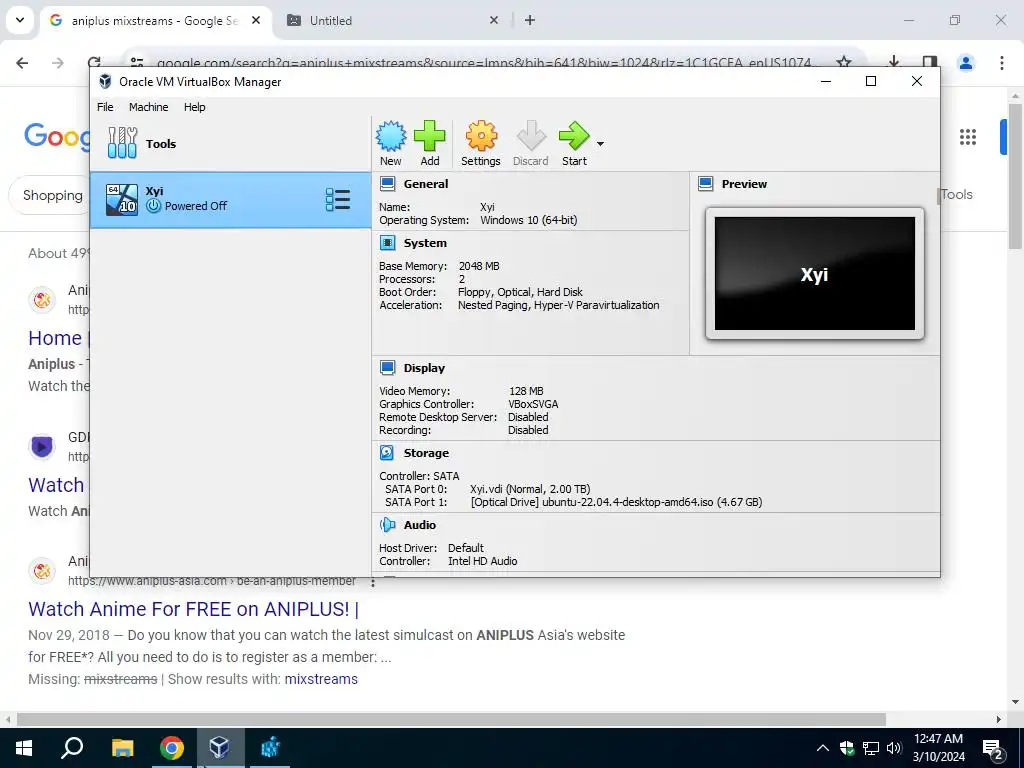Click the Intel HD Audio controller value

point(482,561)
